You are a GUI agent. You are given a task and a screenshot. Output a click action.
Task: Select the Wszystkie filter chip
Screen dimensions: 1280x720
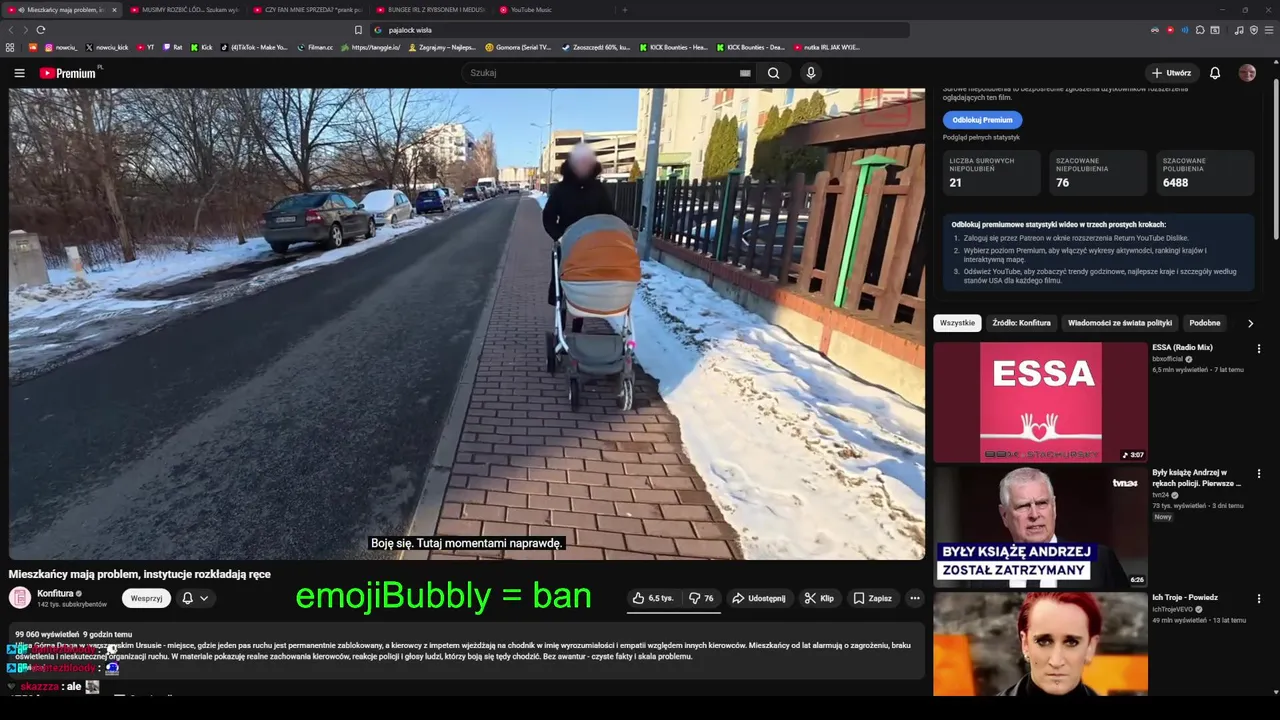click(957, 323)
